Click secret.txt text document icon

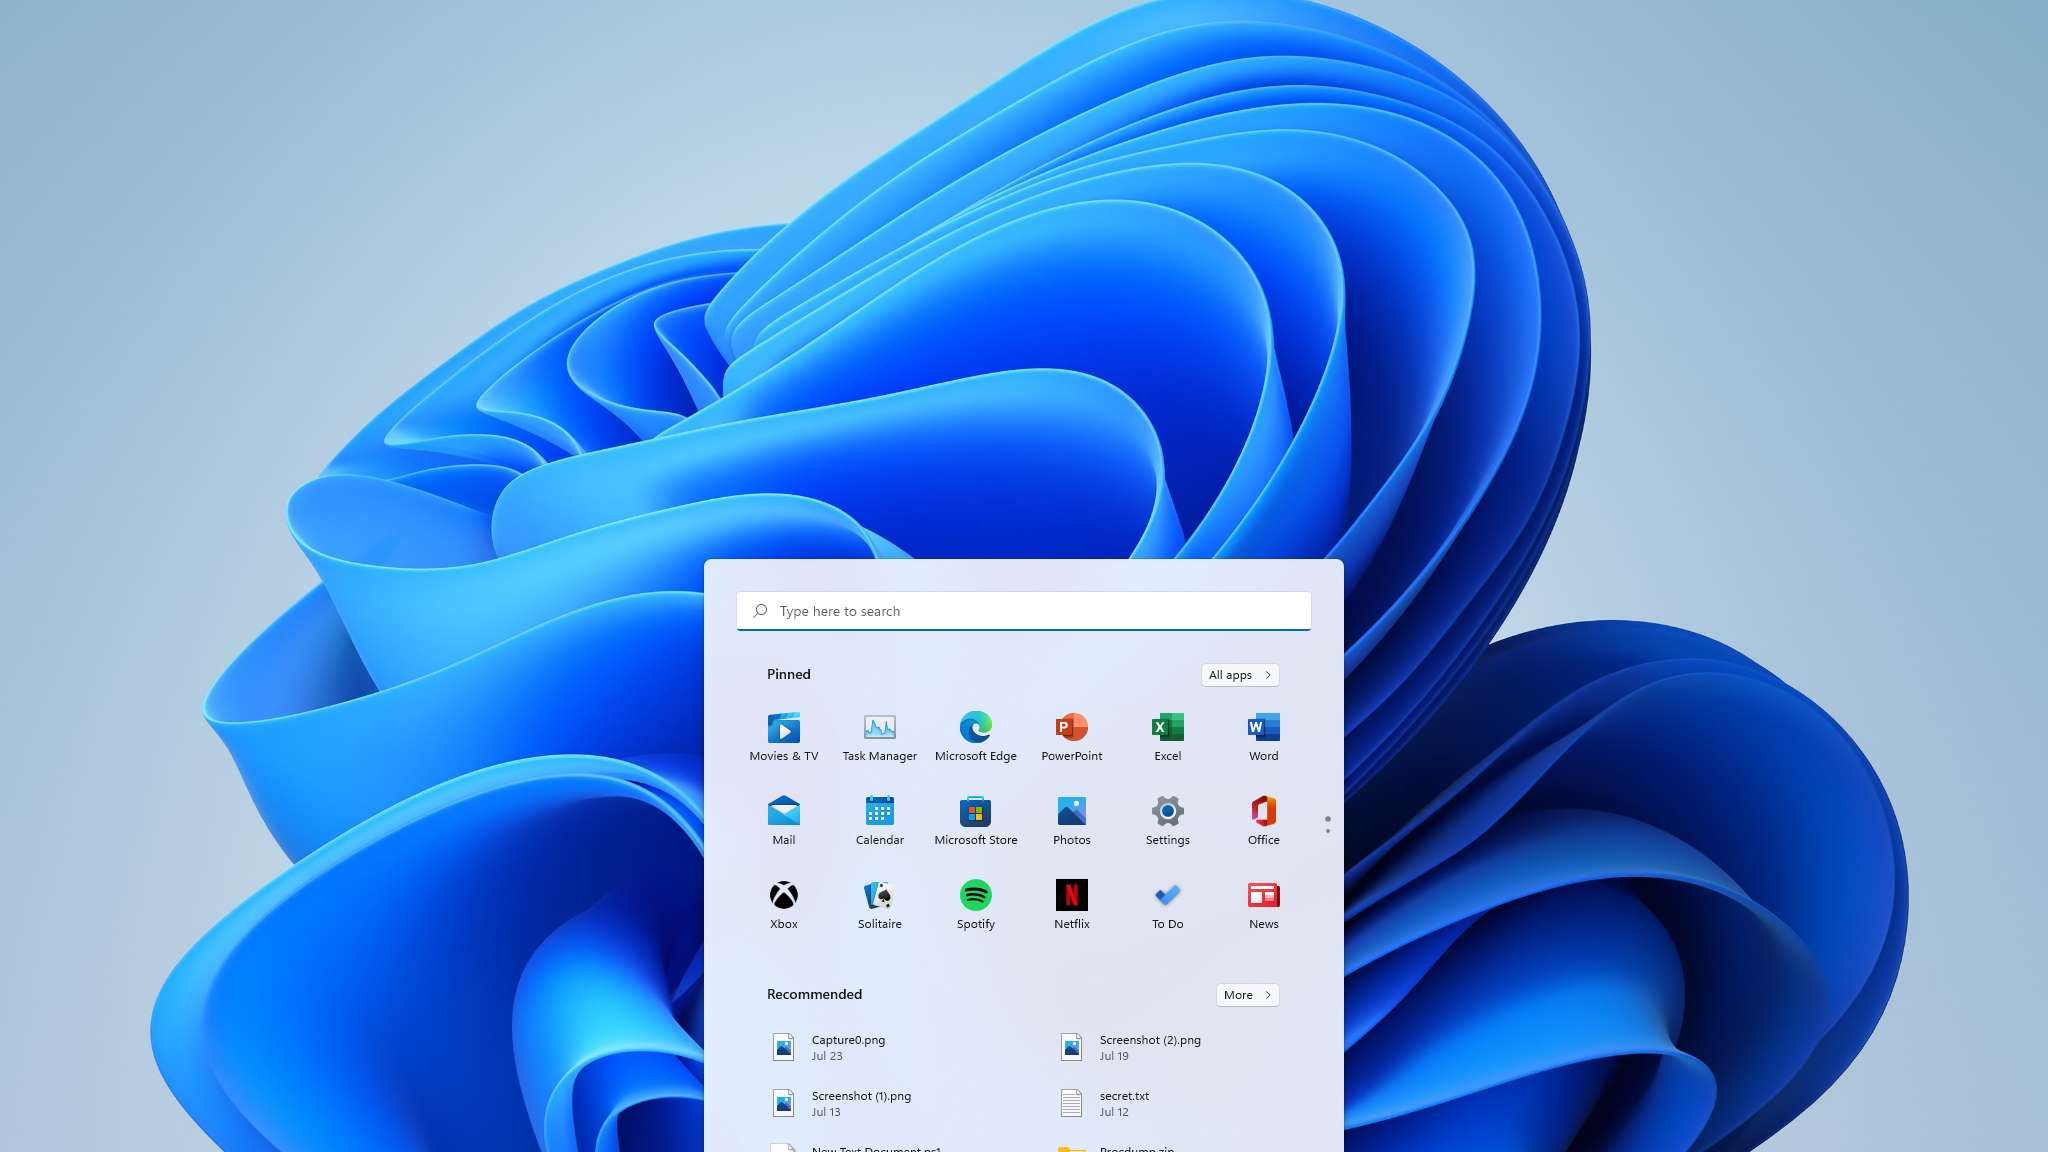pyautogui.click(x=1071, y=1103)
